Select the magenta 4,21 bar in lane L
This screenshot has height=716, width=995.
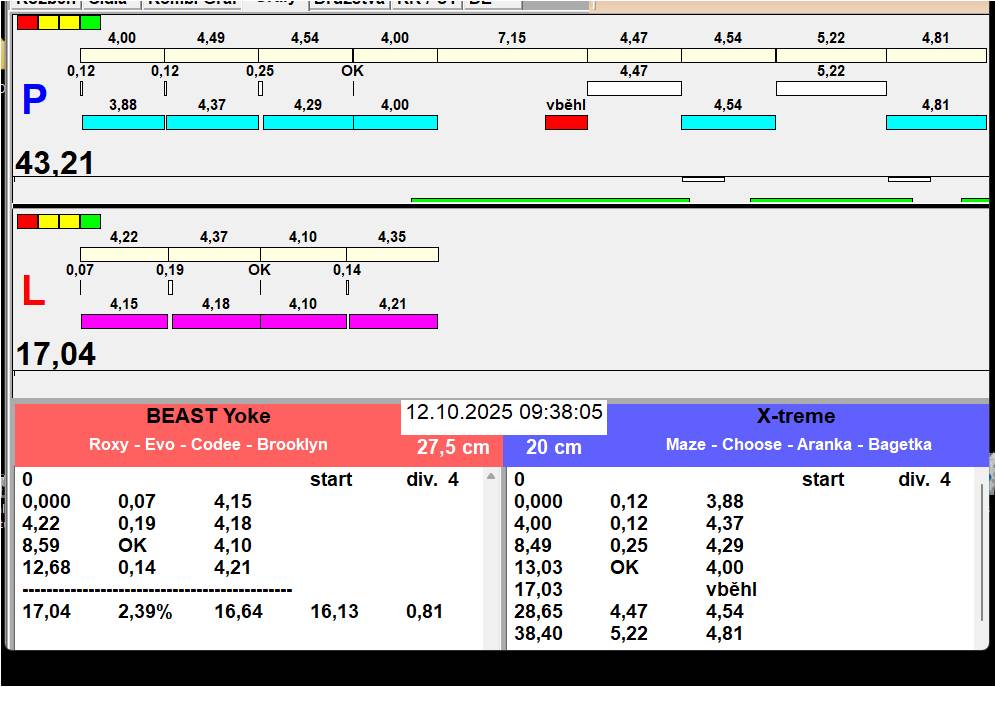tap(393, 321)
